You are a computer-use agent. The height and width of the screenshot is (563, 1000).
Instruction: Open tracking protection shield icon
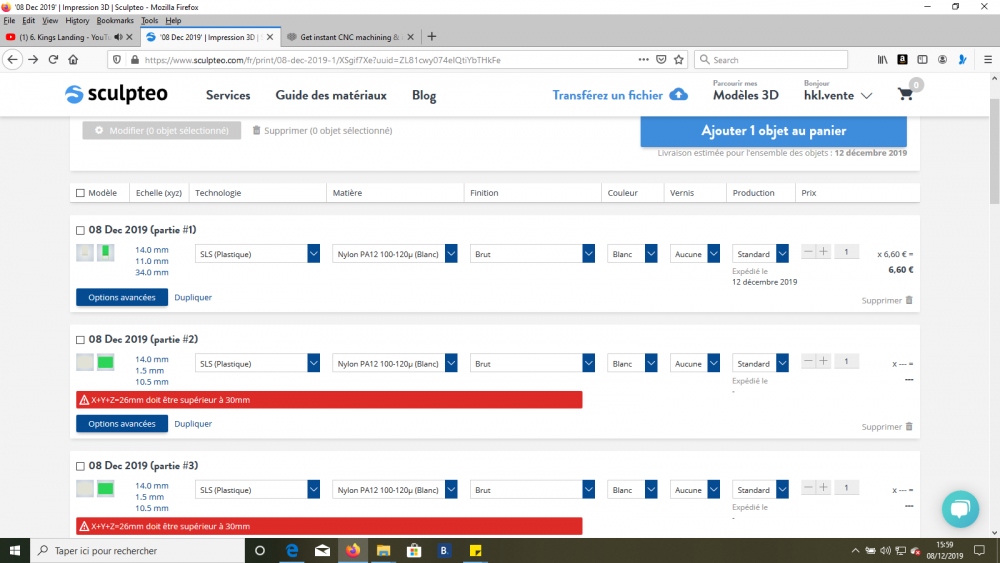(x=117, y=59)
